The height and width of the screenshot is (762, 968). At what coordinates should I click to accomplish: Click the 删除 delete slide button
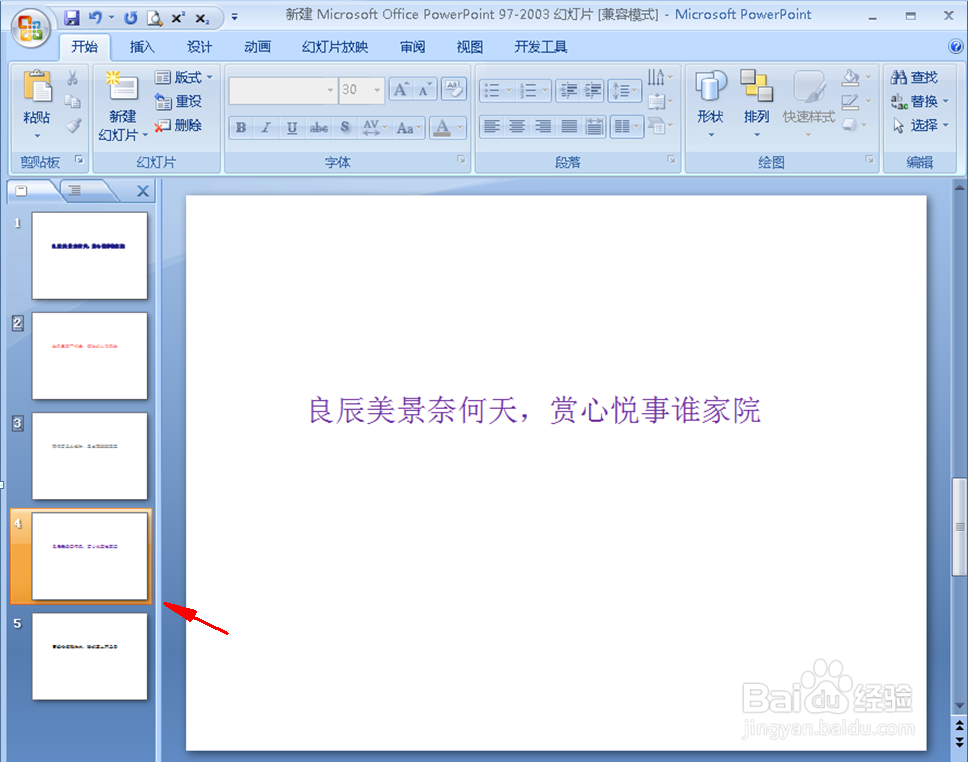click(x=178, y=125)
